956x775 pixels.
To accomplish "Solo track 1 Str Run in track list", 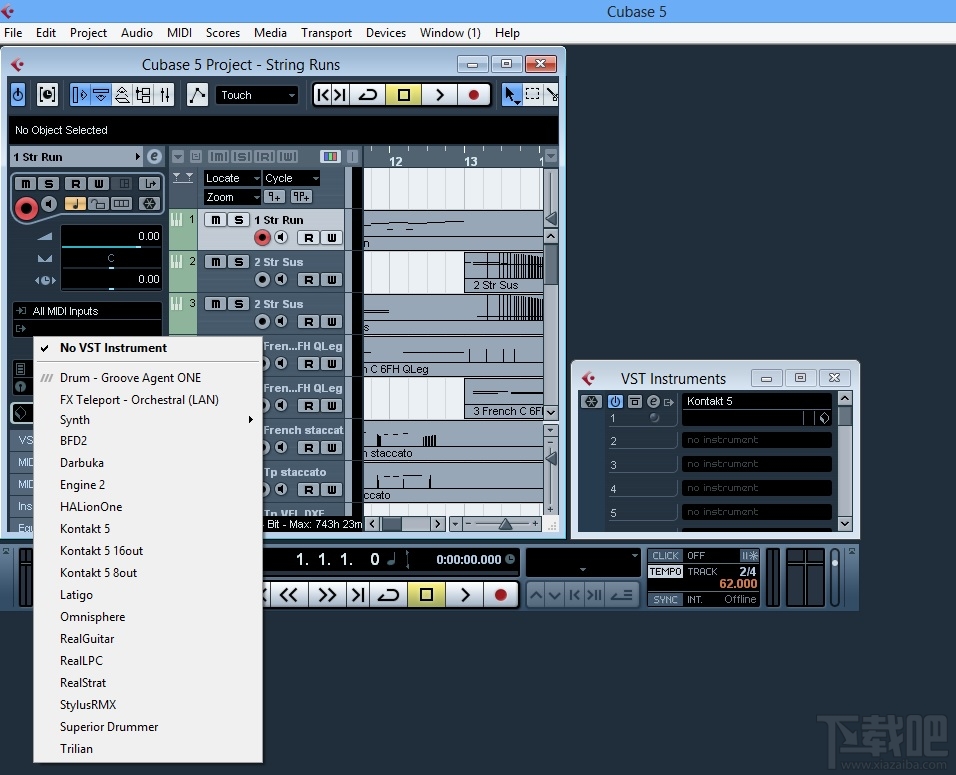I will coord(238,220).
